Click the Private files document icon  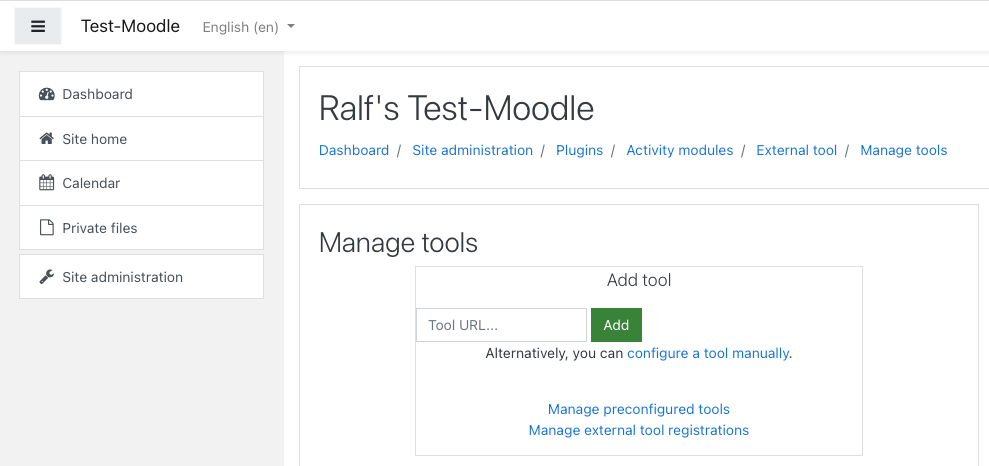coord(47,228)
